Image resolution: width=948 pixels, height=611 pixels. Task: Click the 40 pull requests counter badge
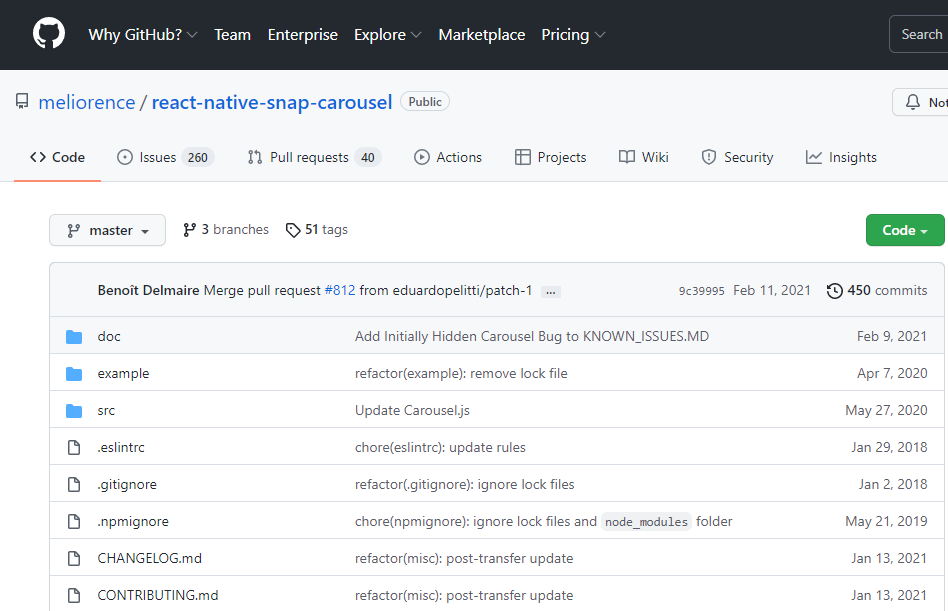pyautogui.click(x=368, y=158)
